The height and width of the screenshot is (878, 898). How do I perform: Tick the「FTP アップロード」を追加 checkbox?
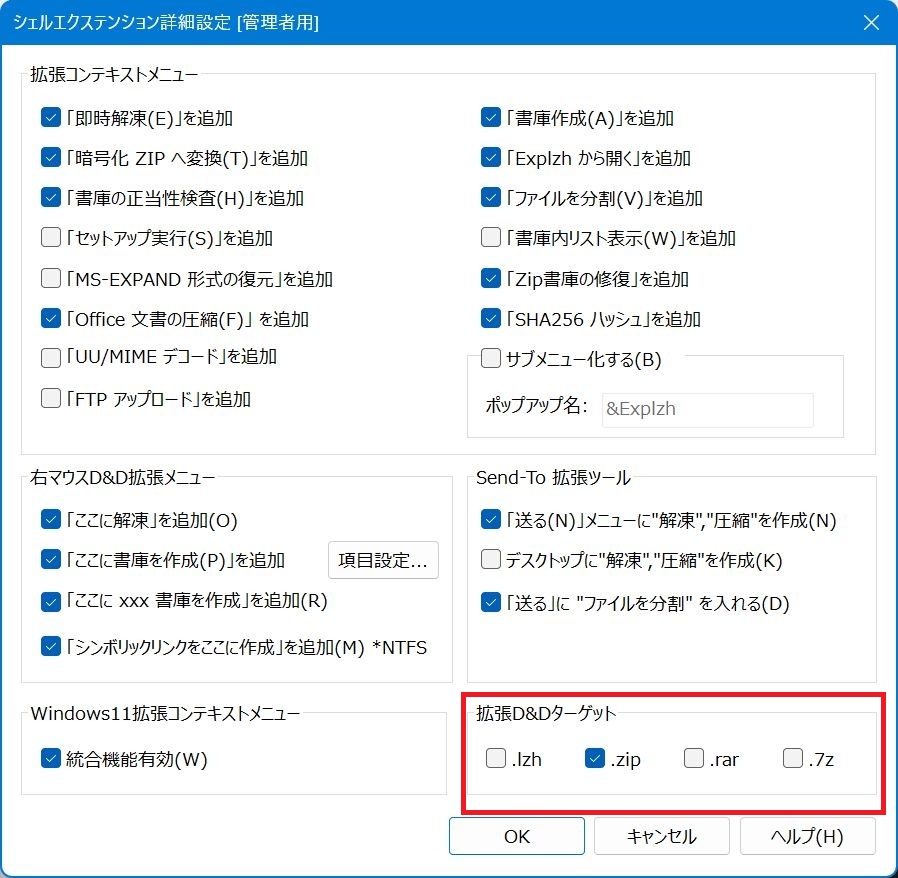tap(52, 399)
